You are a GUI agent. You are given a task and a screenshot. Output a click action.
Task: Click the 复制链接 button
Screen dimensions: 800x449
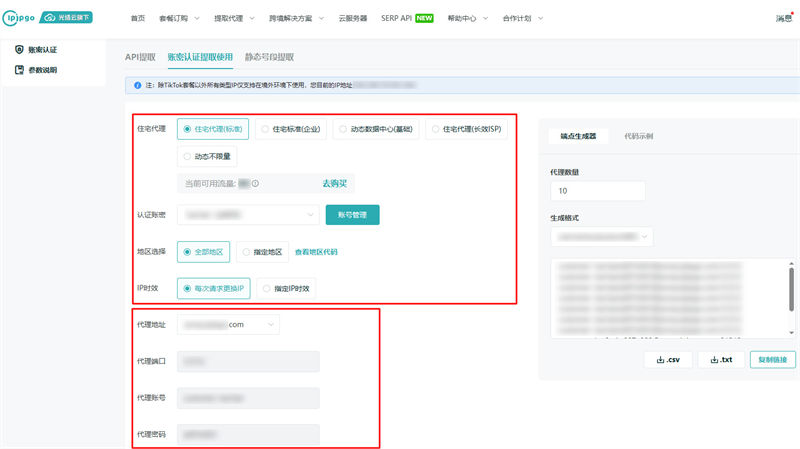pyautogui.click(x=772, y=360)
